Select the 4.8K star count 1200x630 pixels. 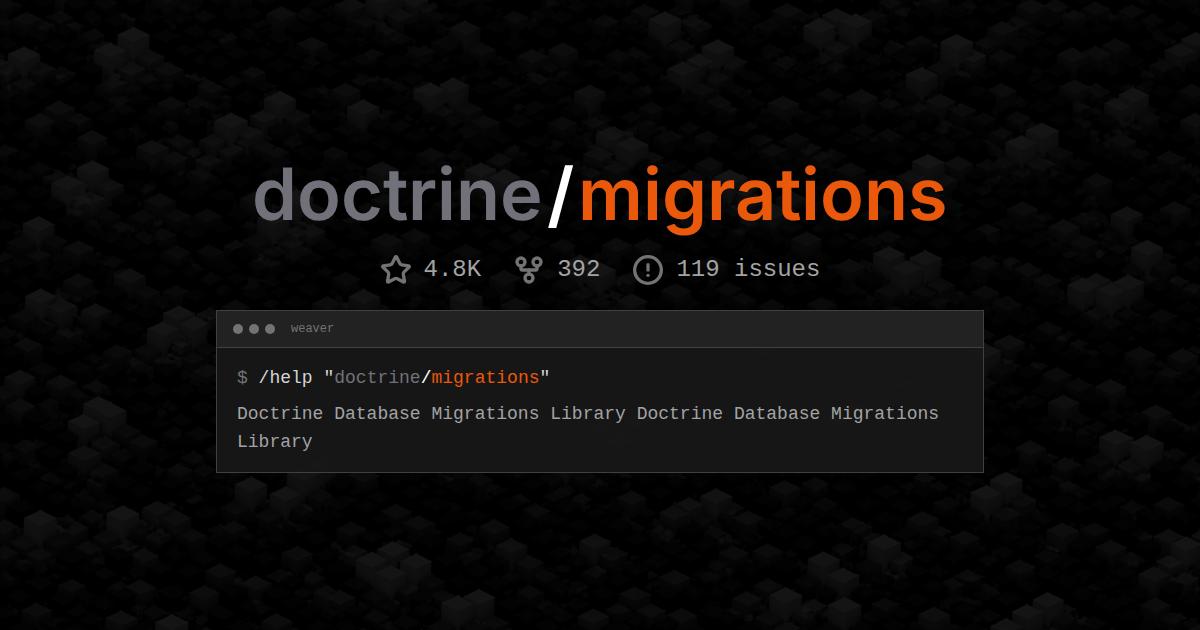pos(452,268)
